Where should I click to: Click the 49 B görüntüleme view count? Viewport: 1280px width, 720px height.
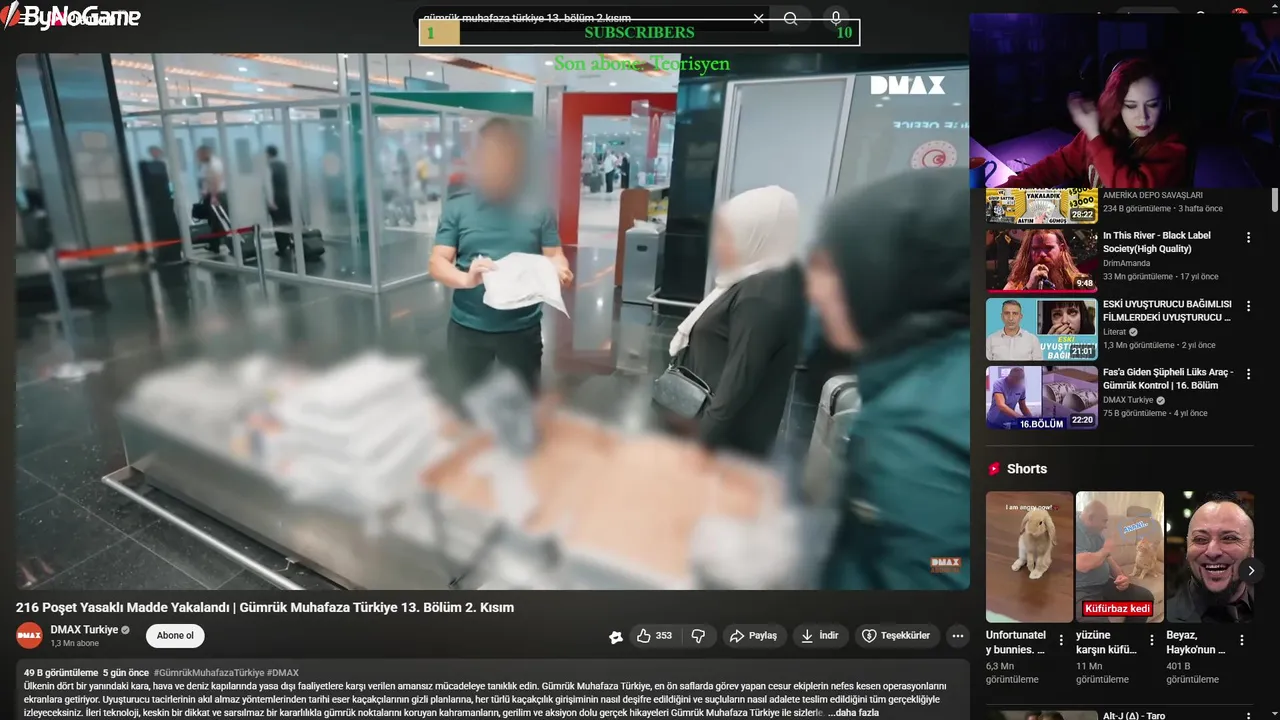61,673
